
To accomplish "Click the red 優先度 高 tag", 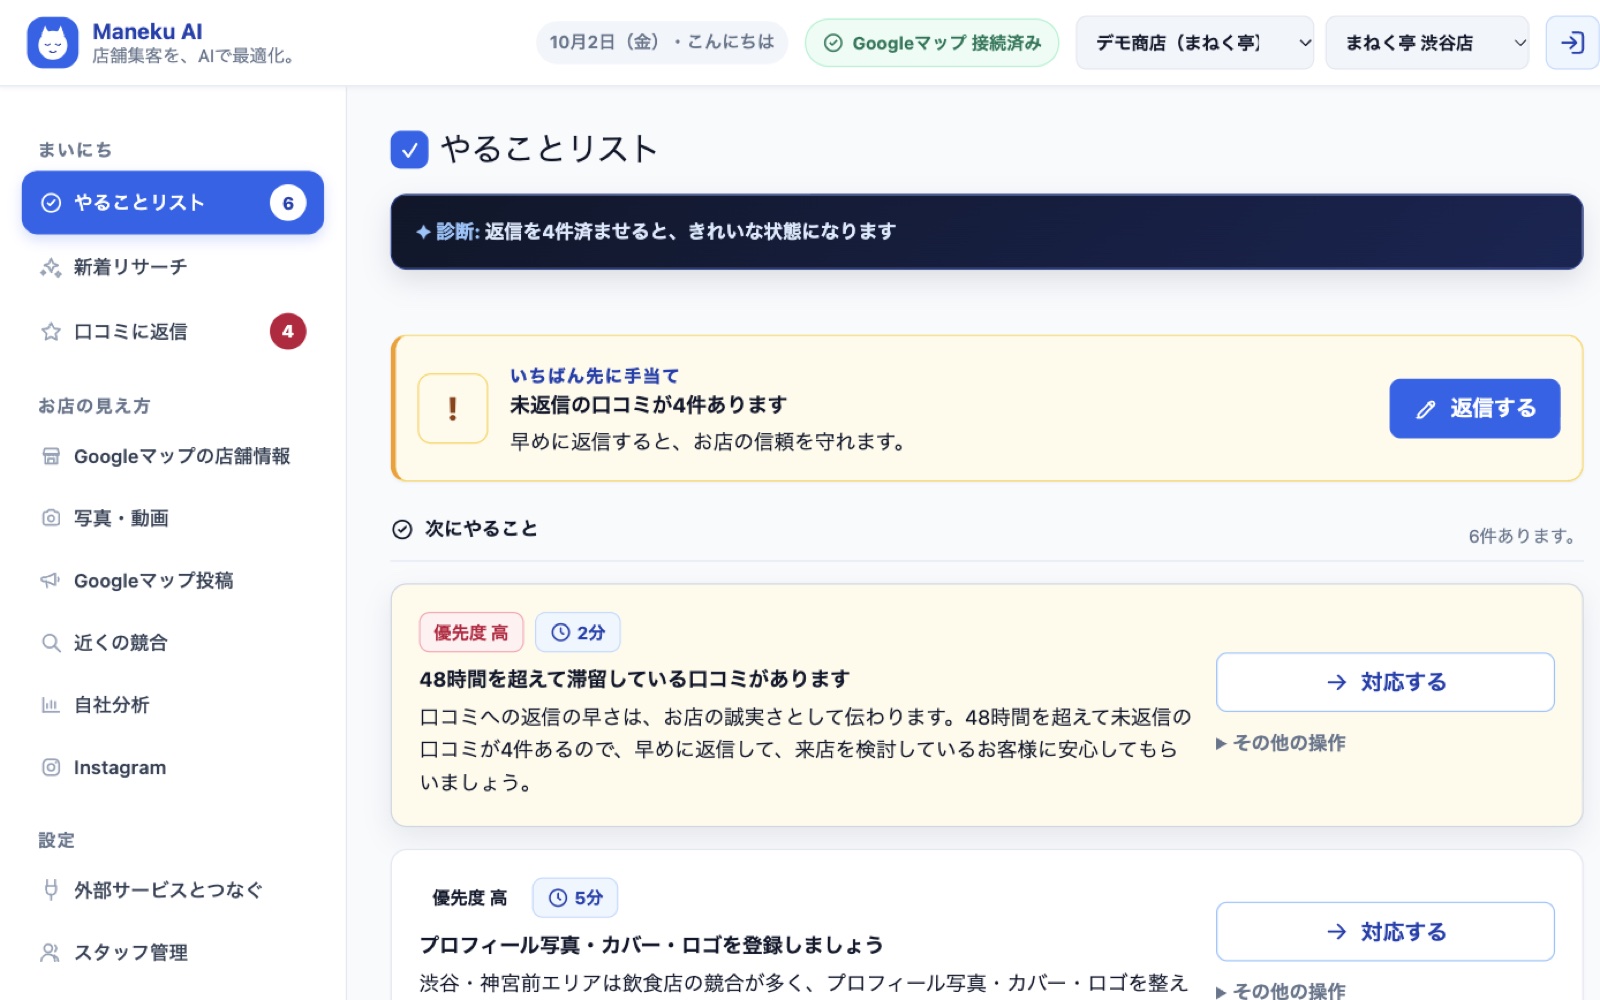I will tap(471, 632).
